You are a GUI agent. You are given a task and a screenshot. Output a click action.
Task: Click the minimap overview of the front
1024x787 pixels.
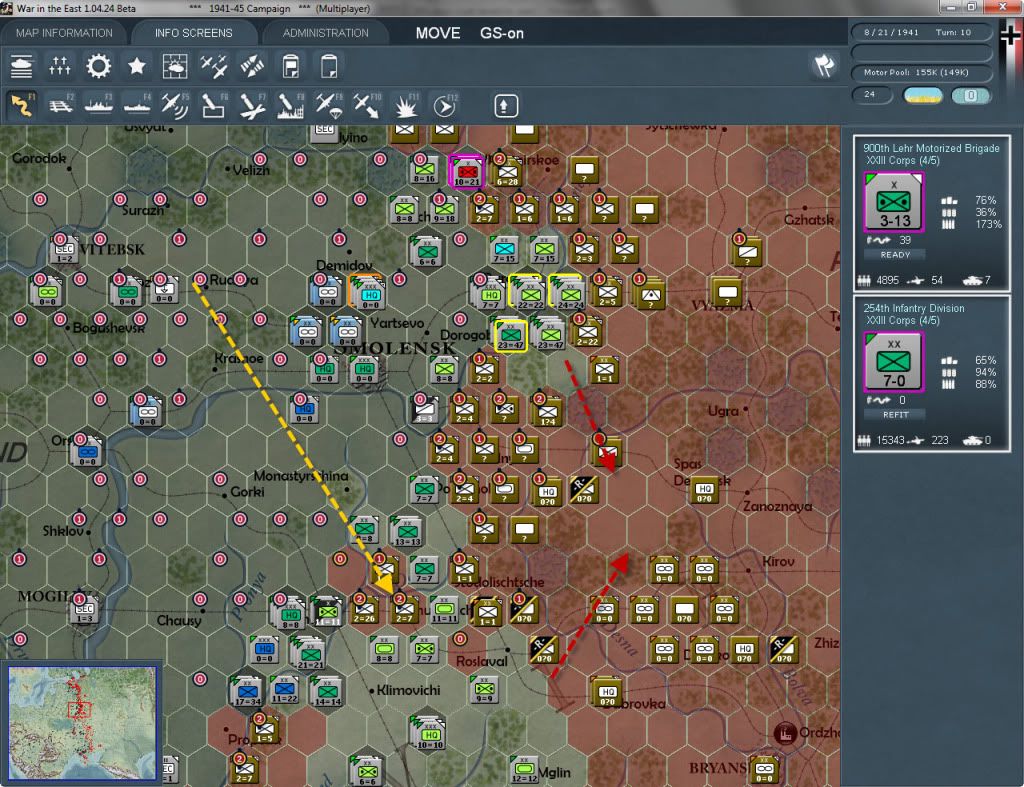click(82, 722)
